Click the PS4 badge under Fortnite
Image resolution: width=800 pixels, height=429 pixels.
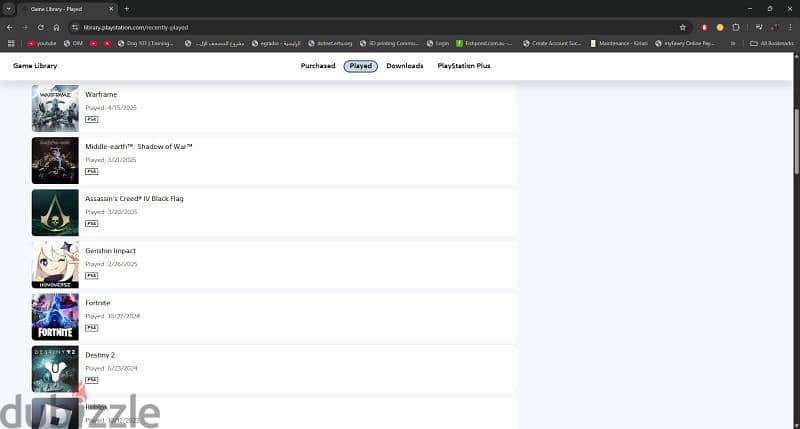[91, 327]
